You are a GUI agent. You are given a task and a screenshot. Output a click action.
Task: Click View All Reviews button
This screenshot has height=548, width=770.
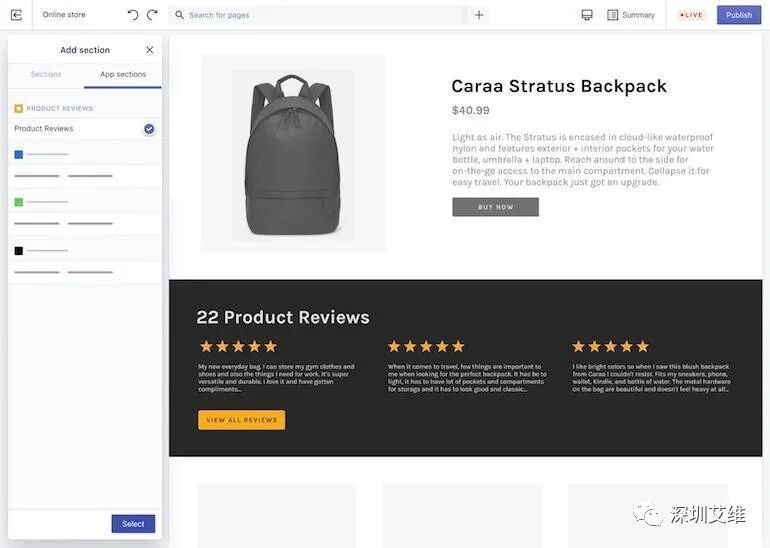click(x=242, y=420)
